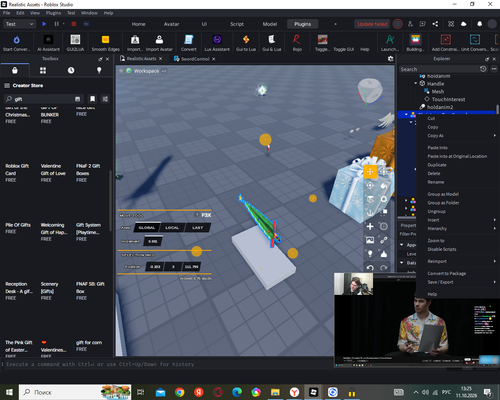Set move tool axes to LOCAL
Screen dimensions: 500x400
(x=172, y=228)
